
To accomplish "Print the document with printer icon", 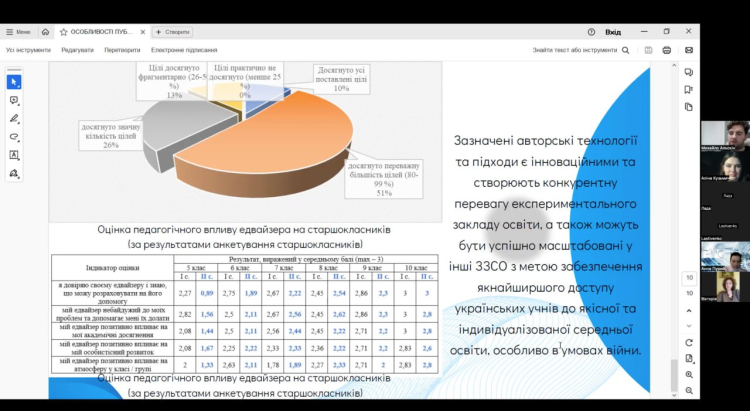I will [668, 49].
